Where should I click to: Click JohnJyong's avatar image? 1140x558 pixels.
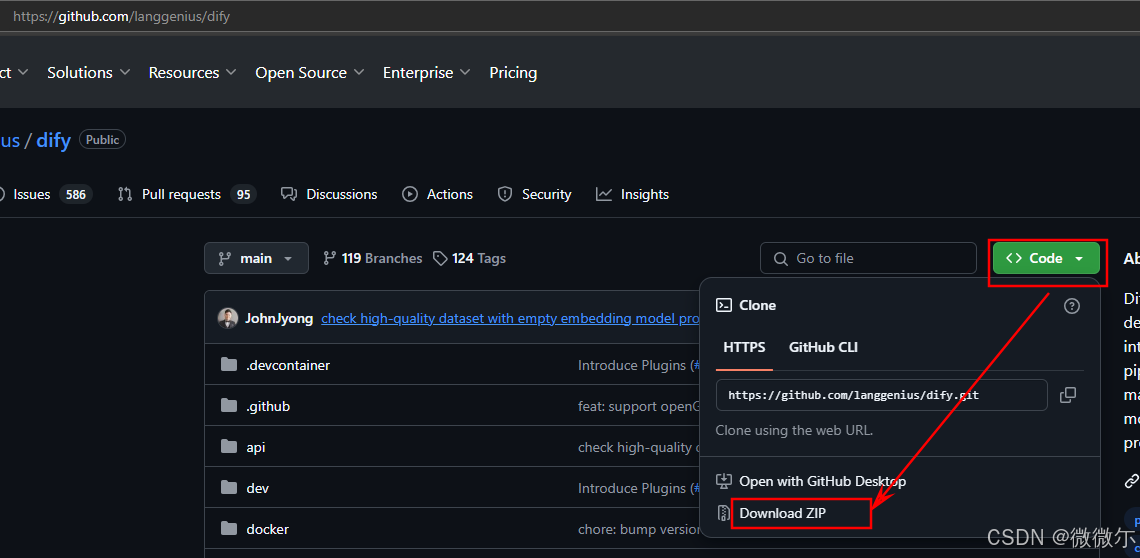(228, 318)
